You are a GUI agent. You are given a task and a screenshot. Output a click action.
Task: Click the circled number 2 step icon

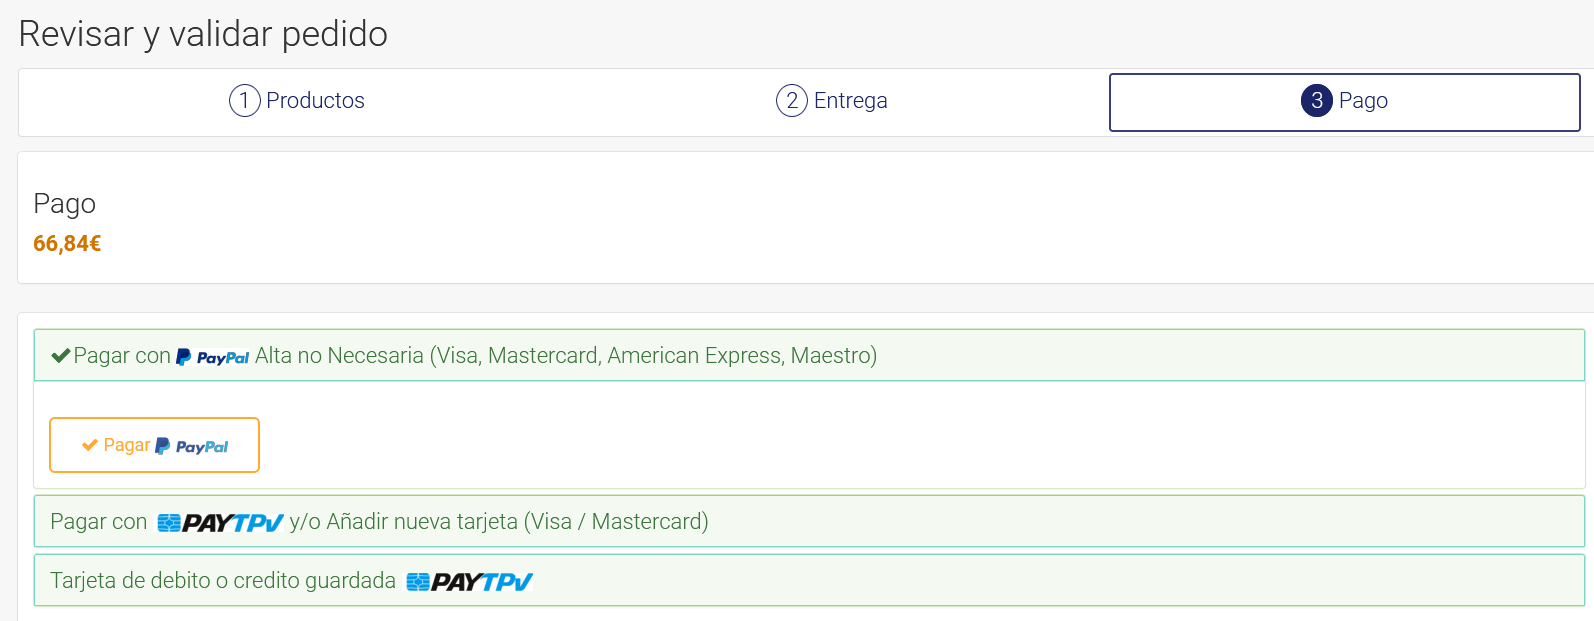click(792, 101)
